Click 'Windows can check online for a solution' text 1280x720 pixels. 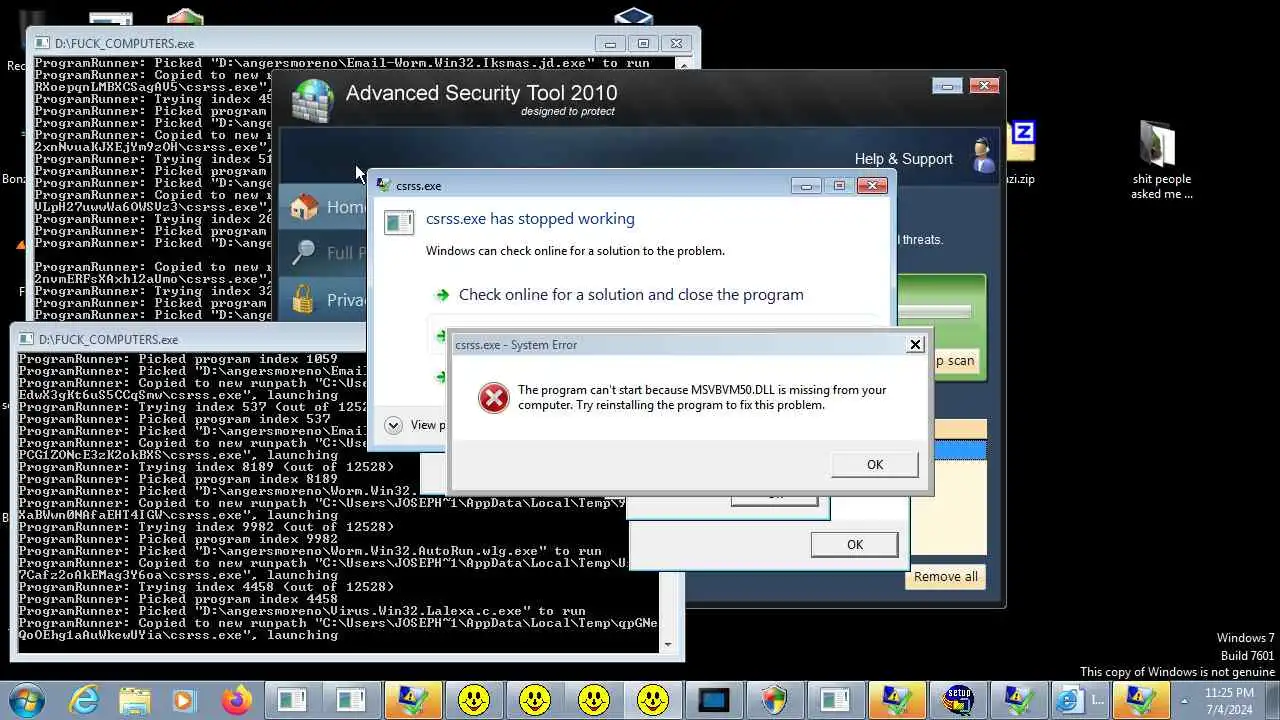coord(575,251)
